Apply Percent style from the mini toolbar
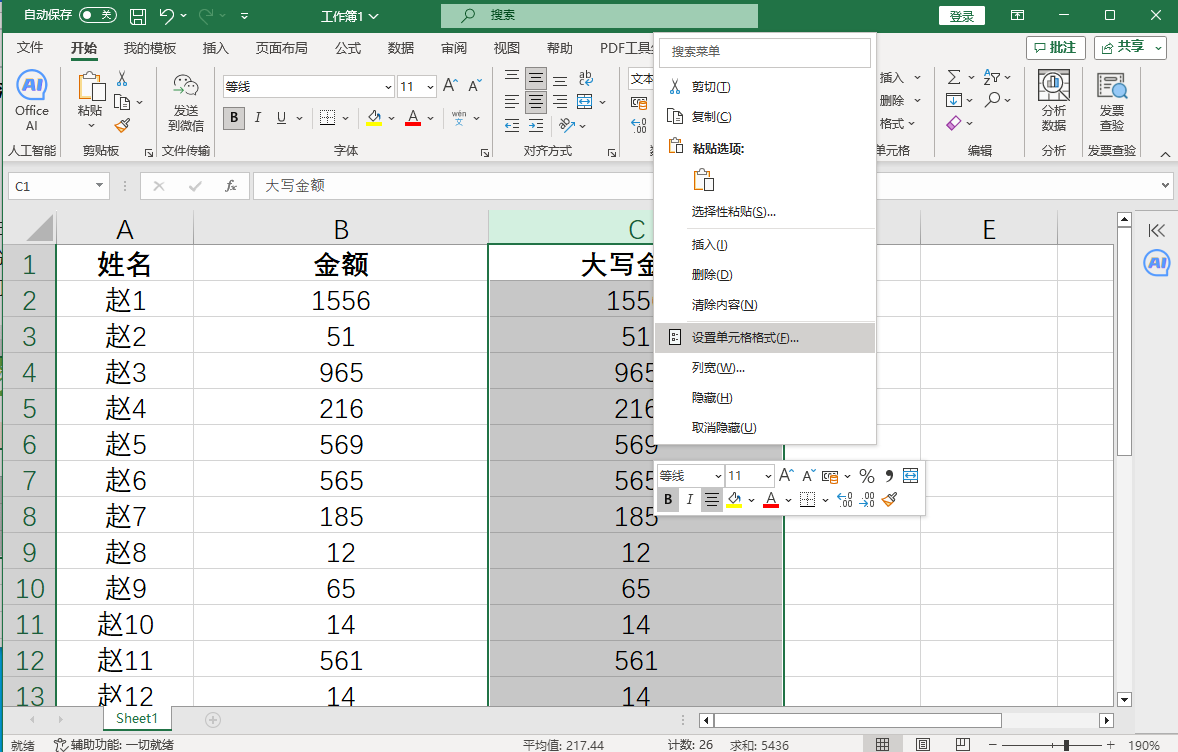This screenshot has width=1178, height=752. click(x=866, y=475)
